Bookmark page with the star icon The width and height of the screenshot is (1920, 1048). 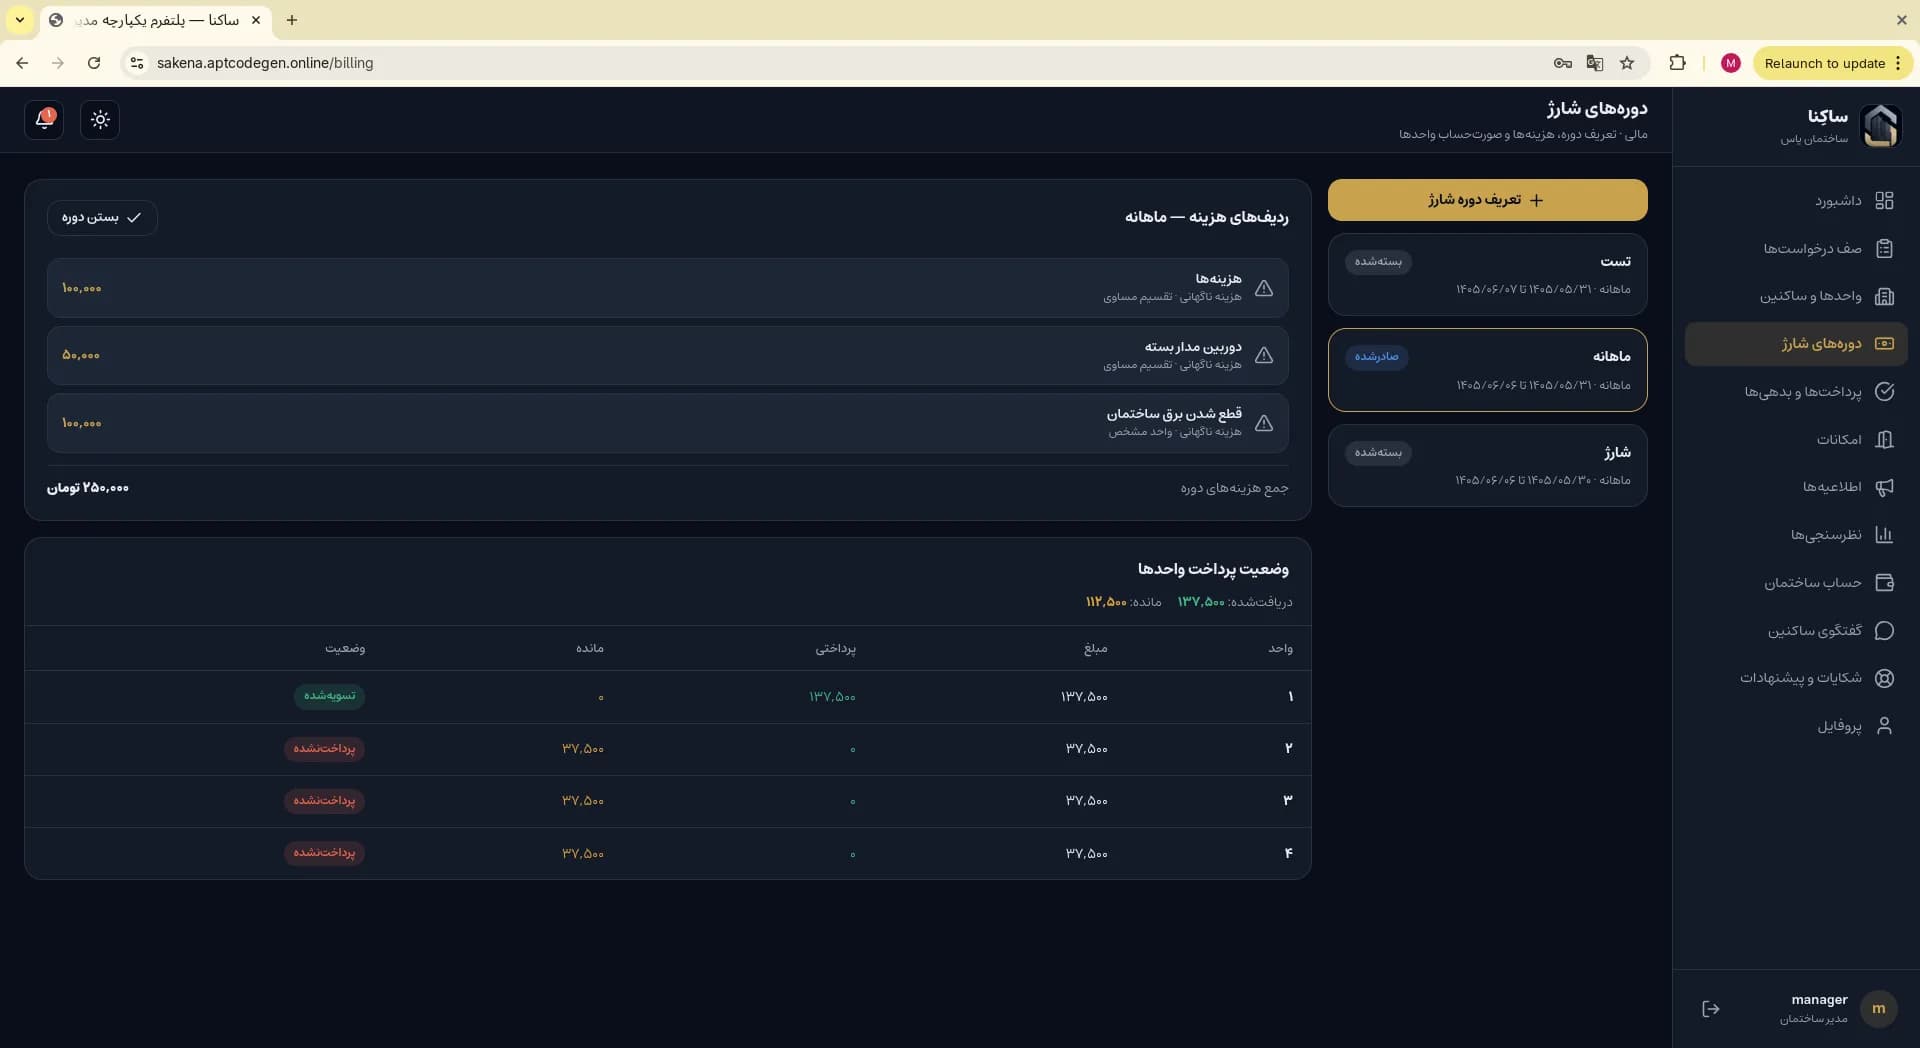[1627, 63]
